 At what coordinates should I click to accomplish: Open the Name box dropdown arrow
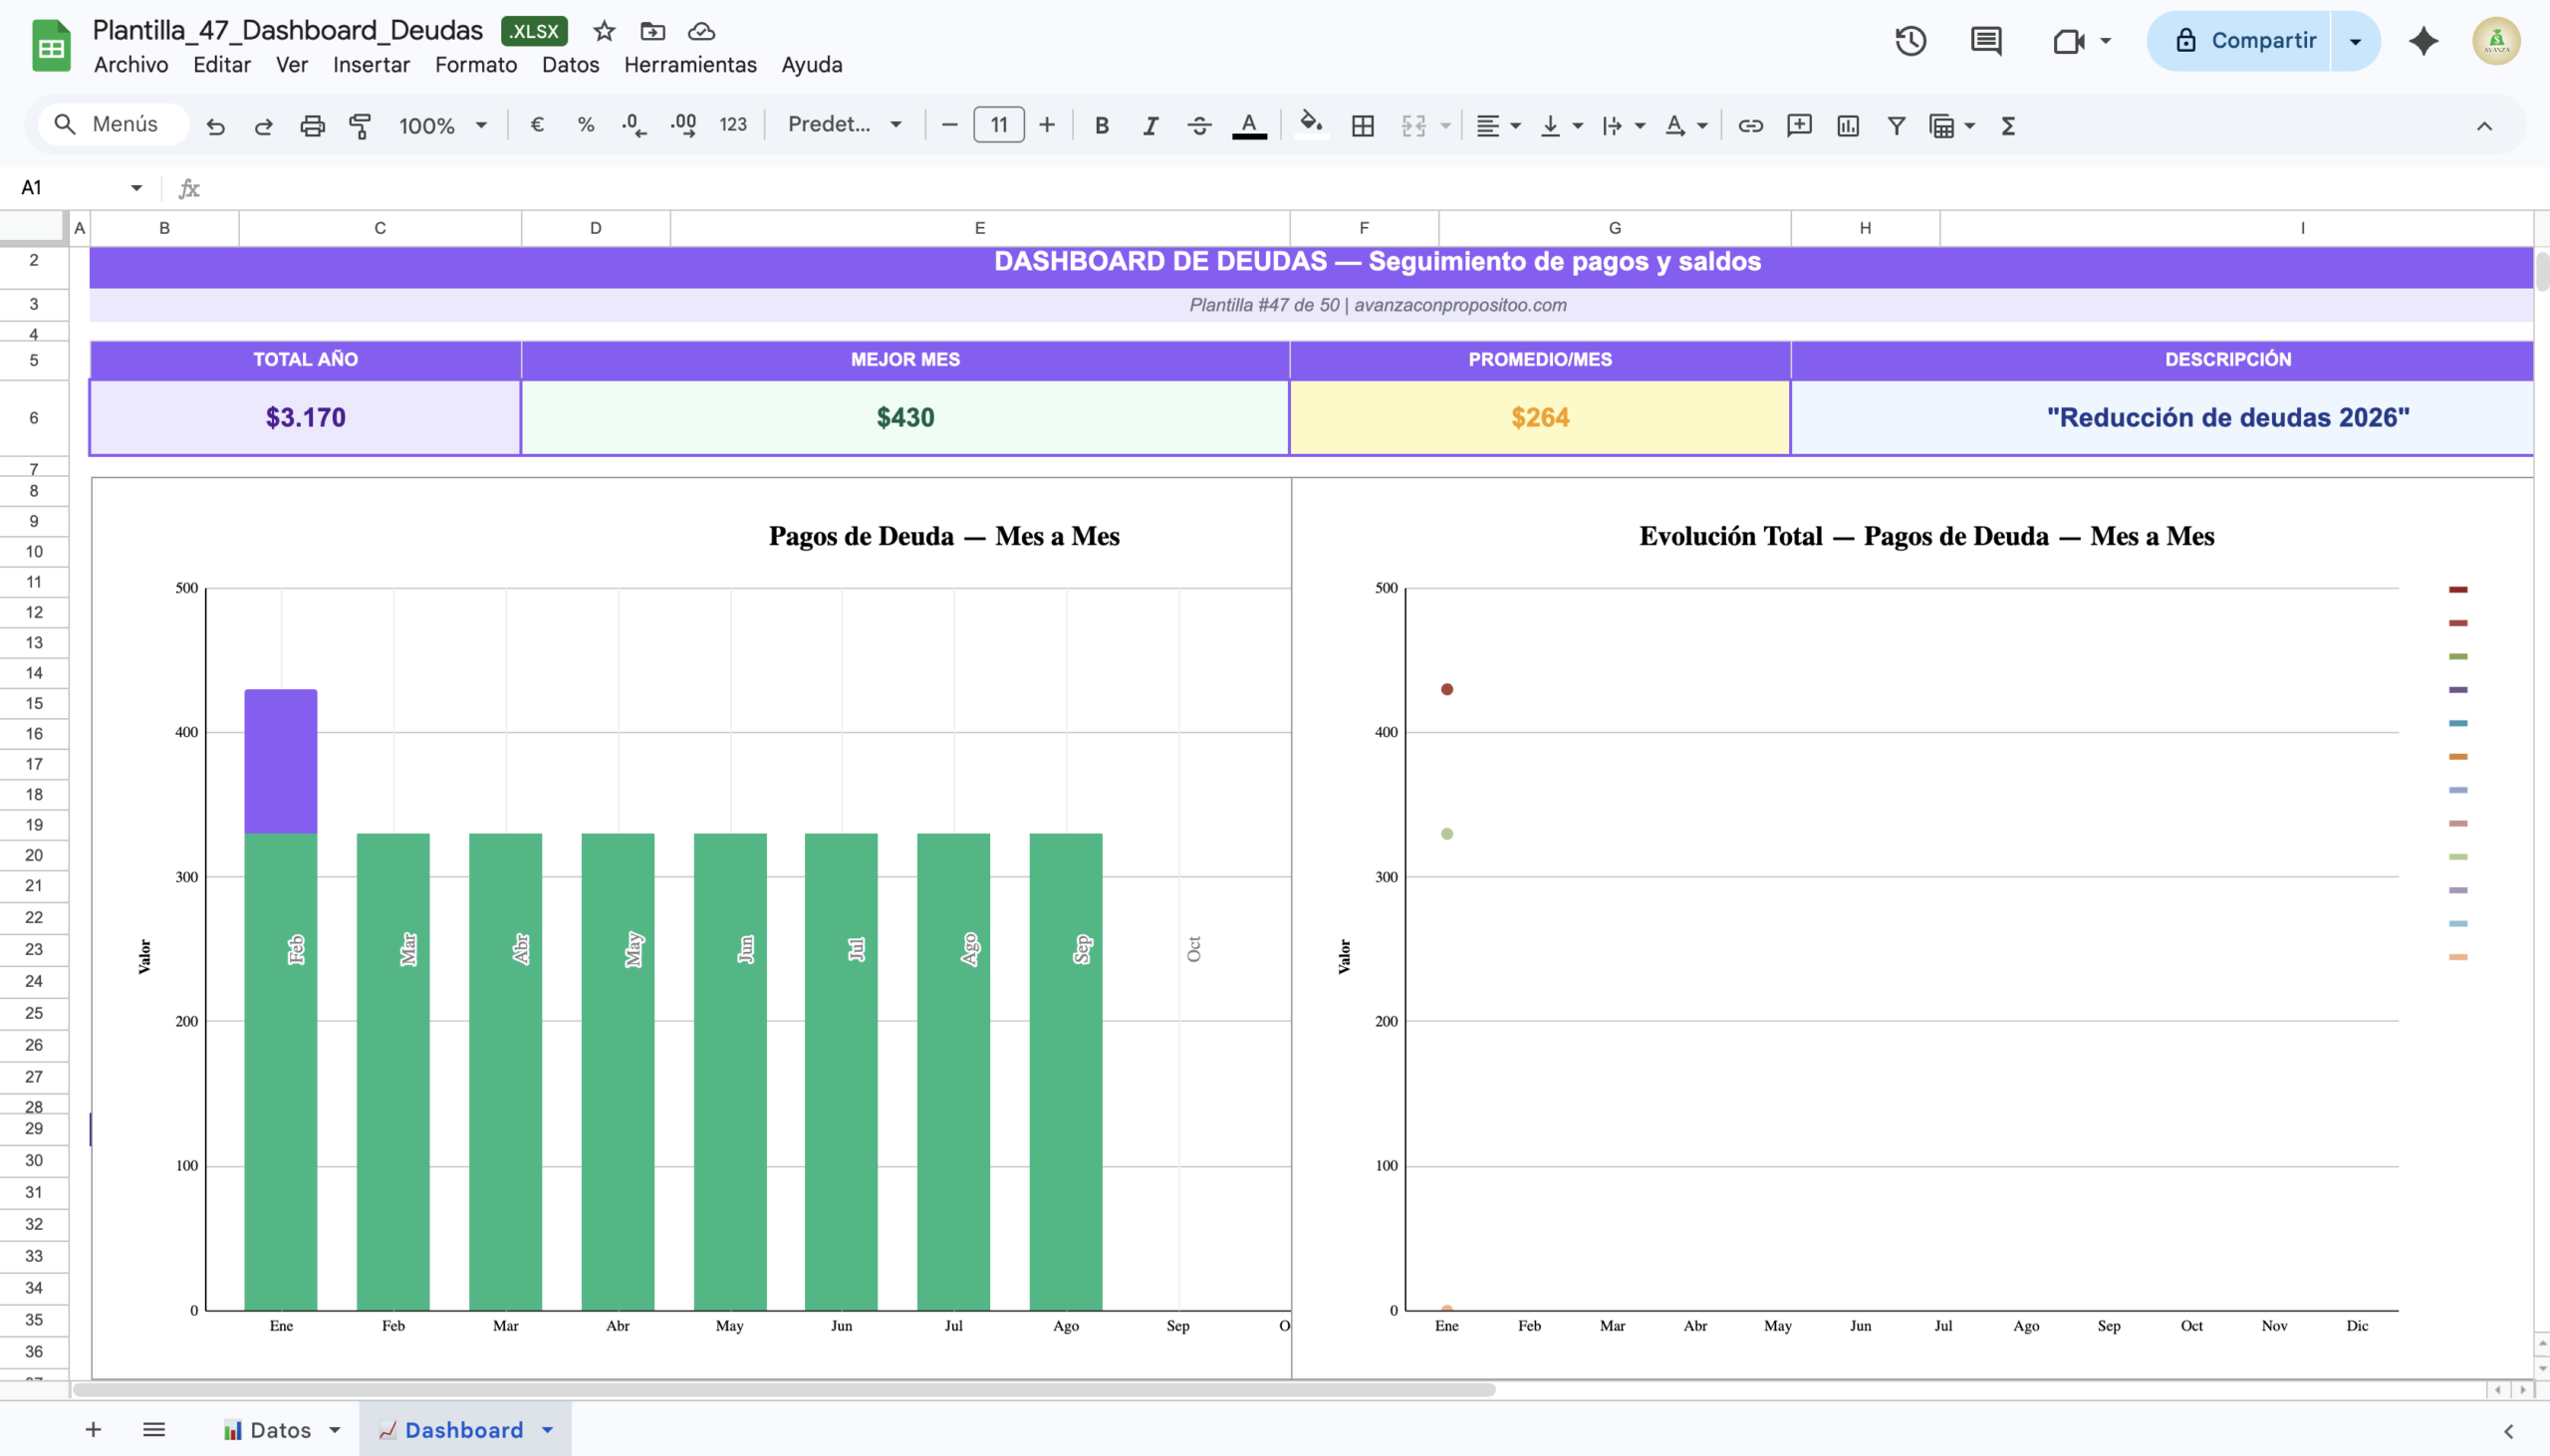click(136, 187)
